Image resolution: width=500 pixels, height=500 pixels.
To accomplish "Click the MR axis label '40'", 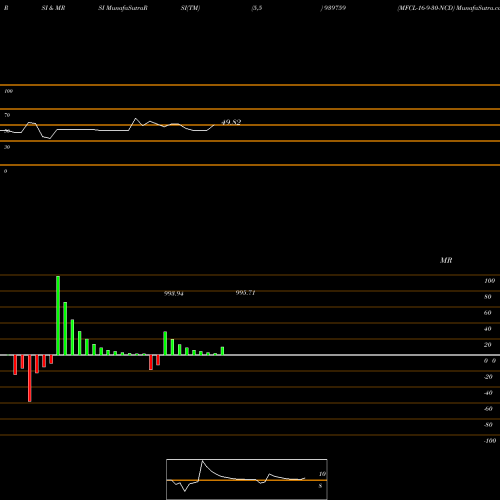I will tap(488, 329).
